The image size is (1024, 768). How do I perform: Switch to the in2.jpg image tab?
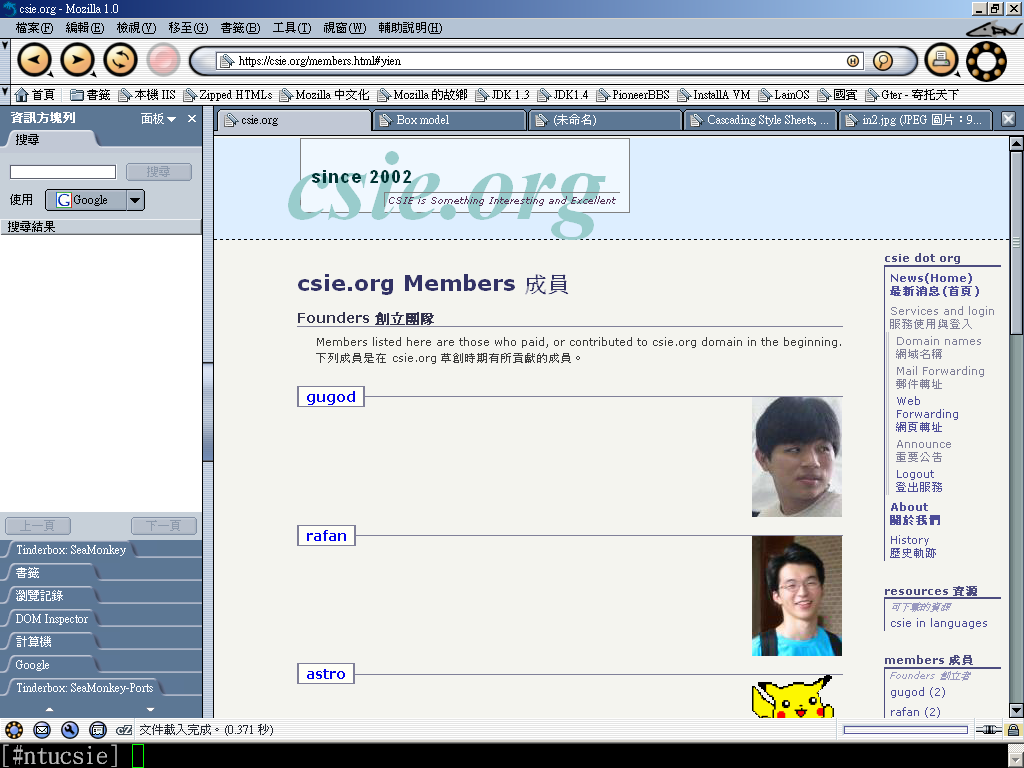click(916, 120)
